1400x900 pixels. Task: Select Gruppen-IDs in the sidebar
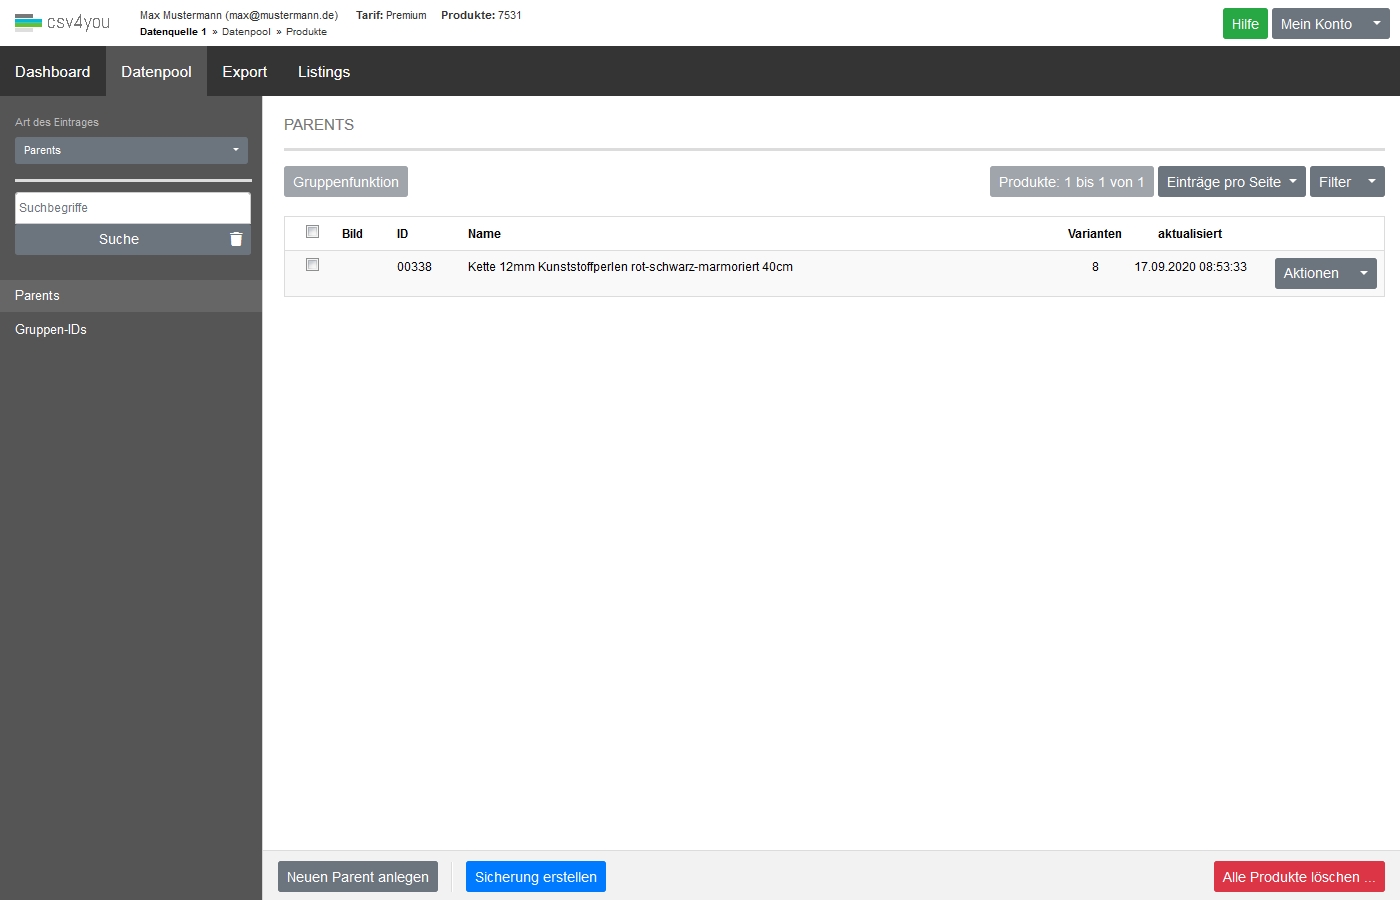[51, 330]
